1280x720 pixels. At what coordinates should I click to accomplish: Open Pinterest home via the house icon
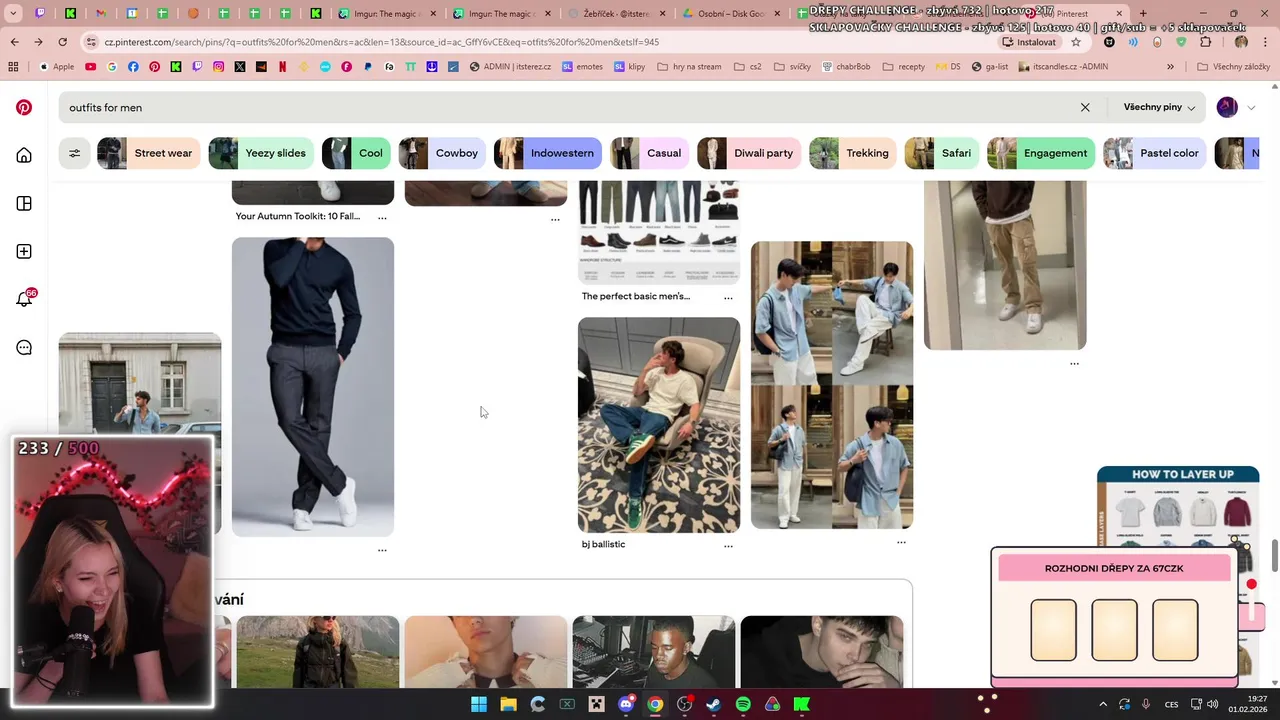tap(24, 155)
